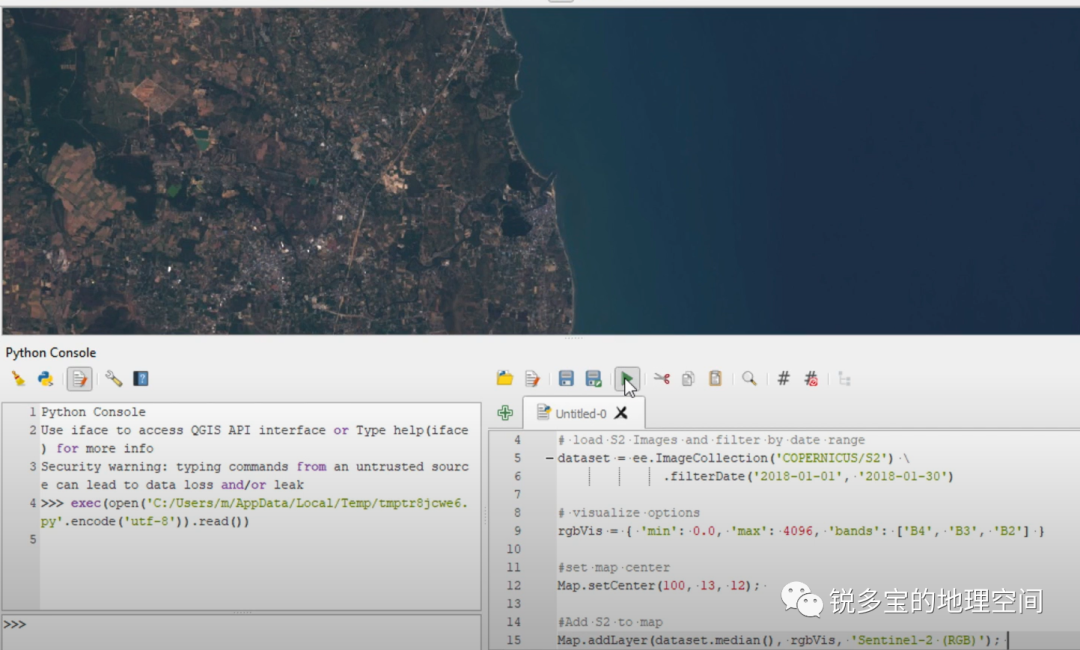
Task: Add a new editor tab
Action: 505,413
